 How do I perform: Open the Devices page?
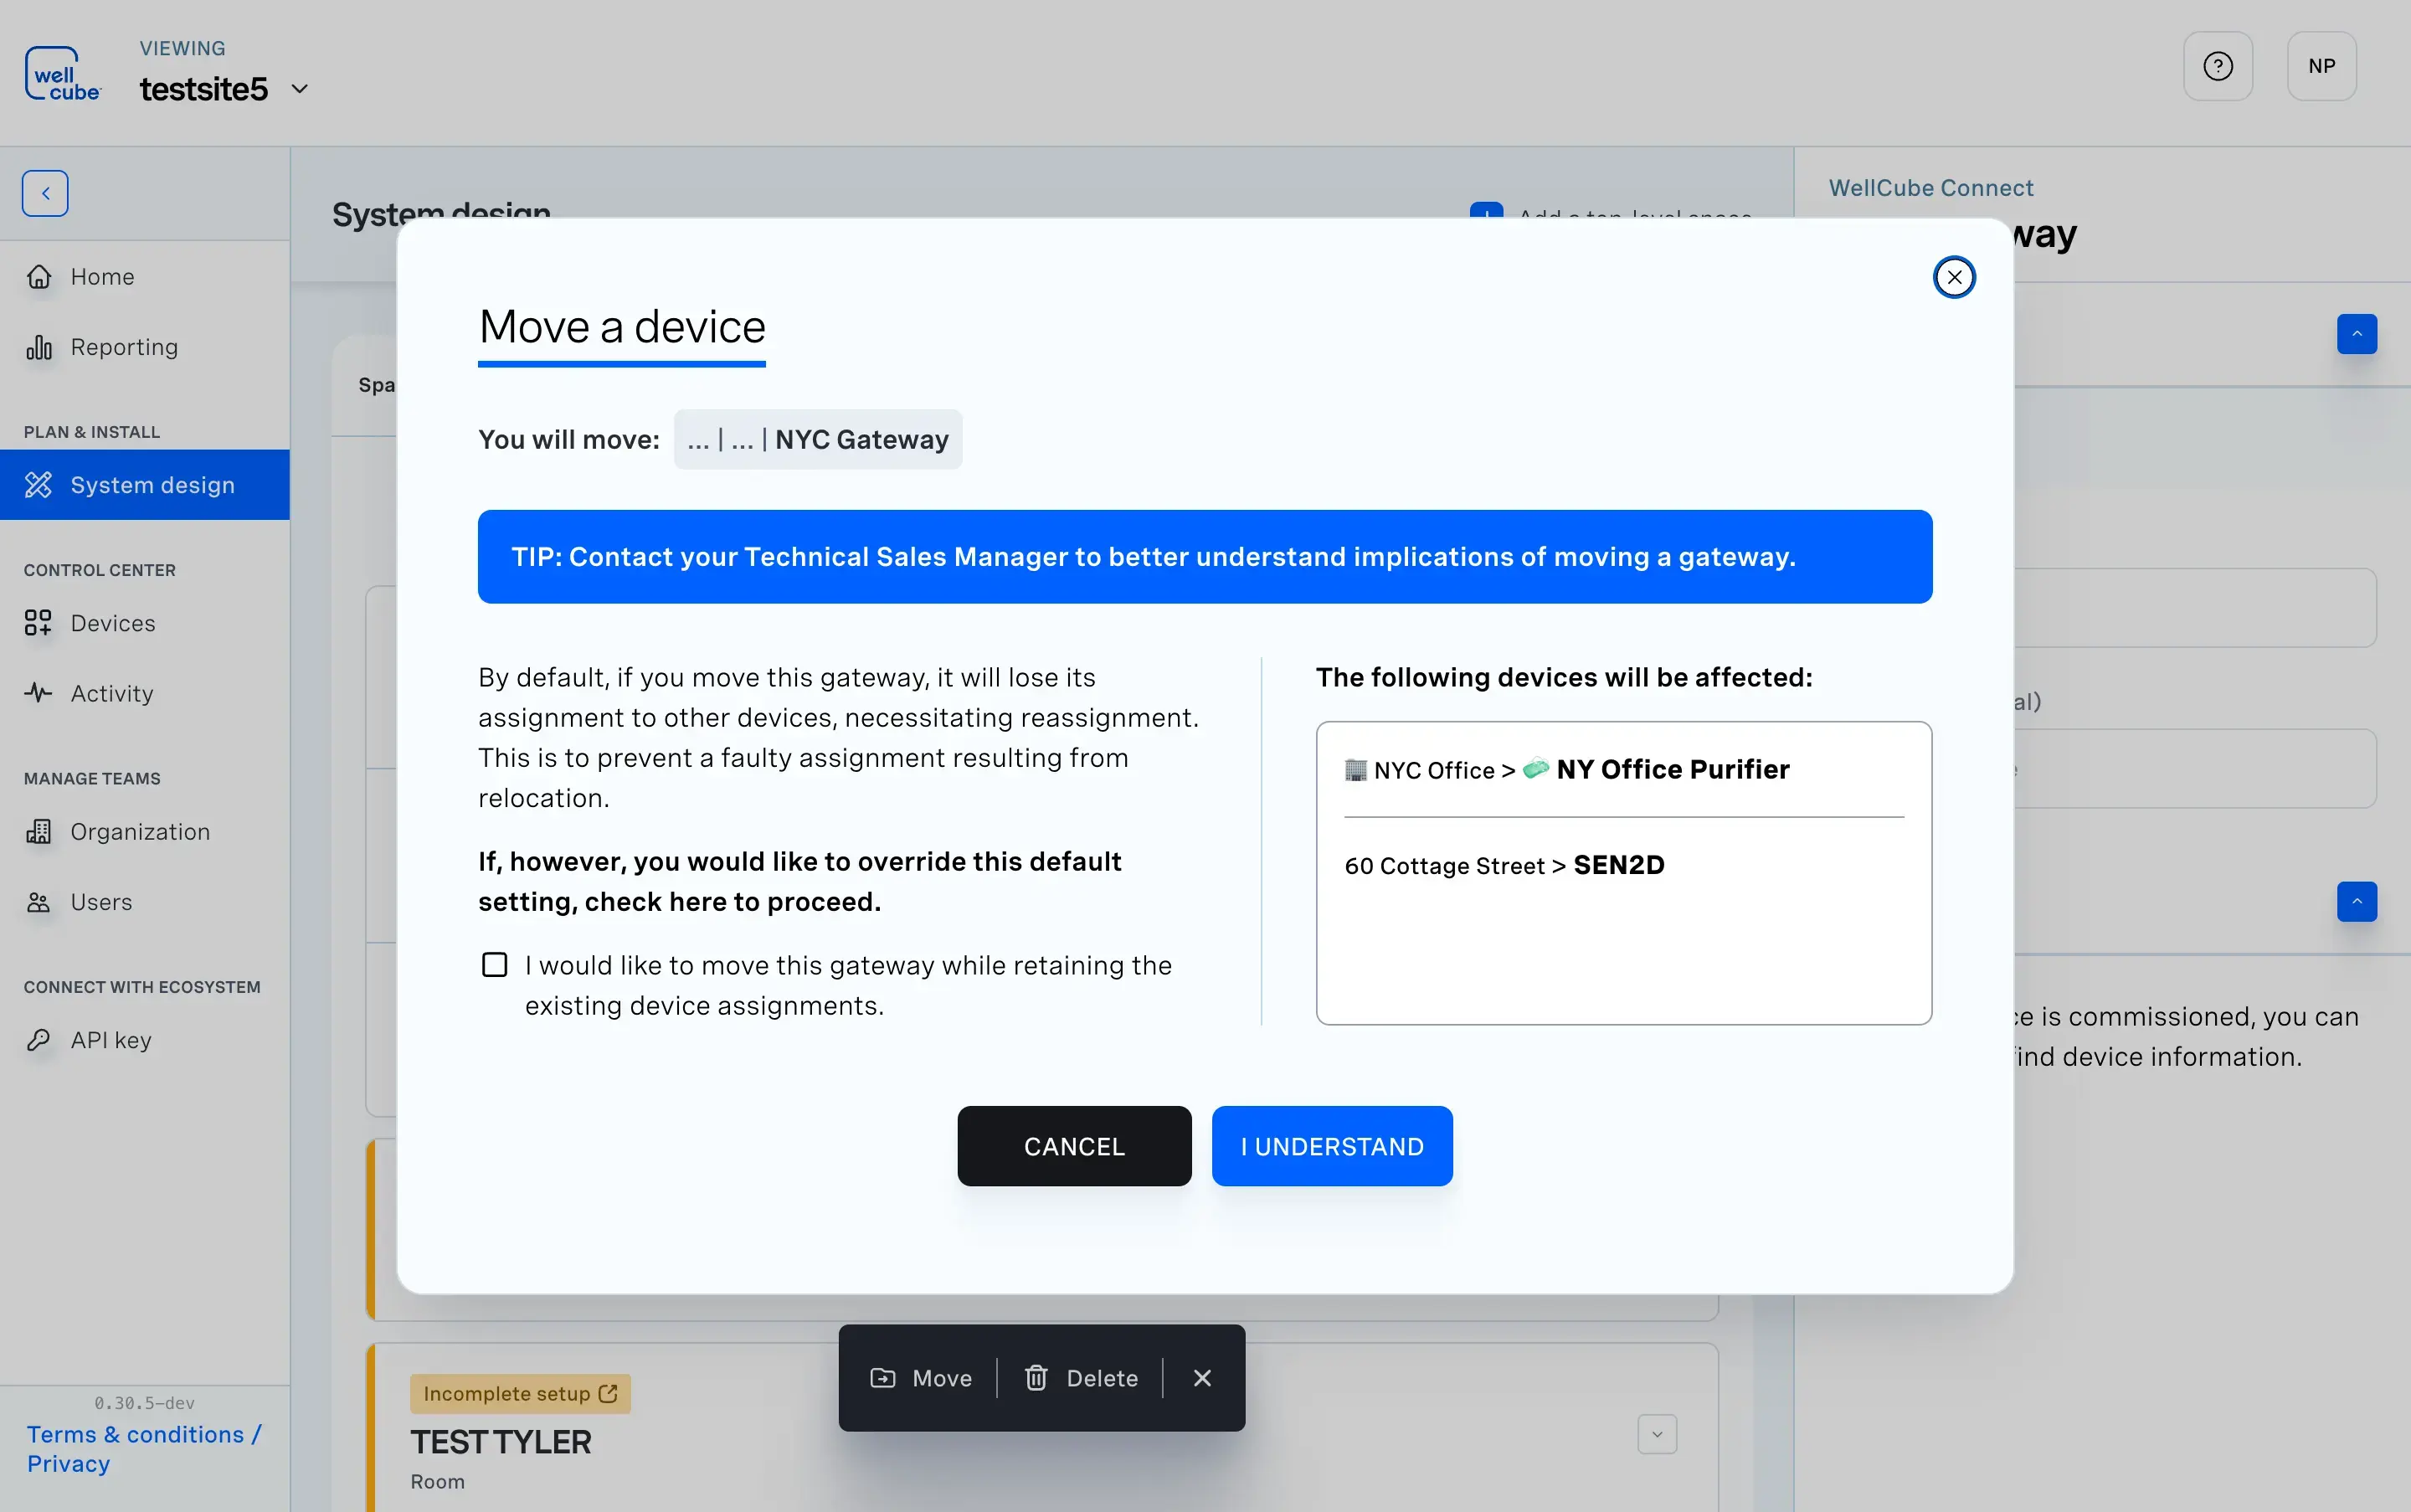click(113, 623)
